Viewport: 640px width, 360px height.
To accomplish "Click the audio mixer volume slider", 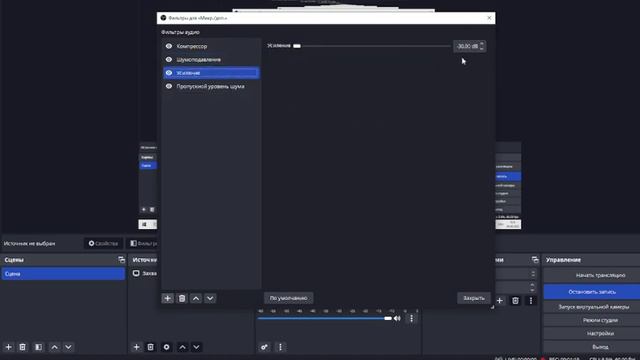I will 324,318.
